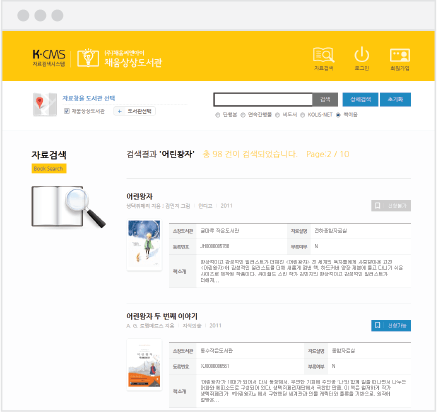Screen dimensions: 437x412
Task: Click the orange cover thumbnail of second book
Action: point(144,364)
